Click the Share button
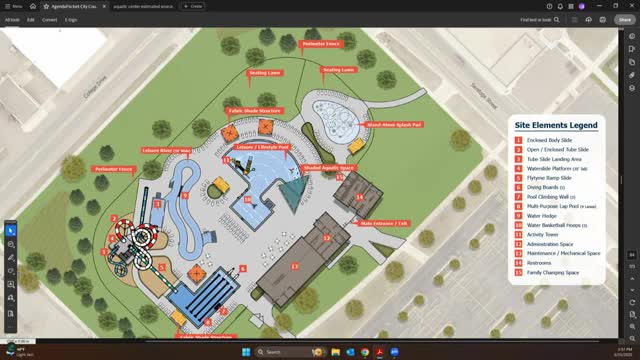The image size is (640, 360). click(x=625, y=20)
